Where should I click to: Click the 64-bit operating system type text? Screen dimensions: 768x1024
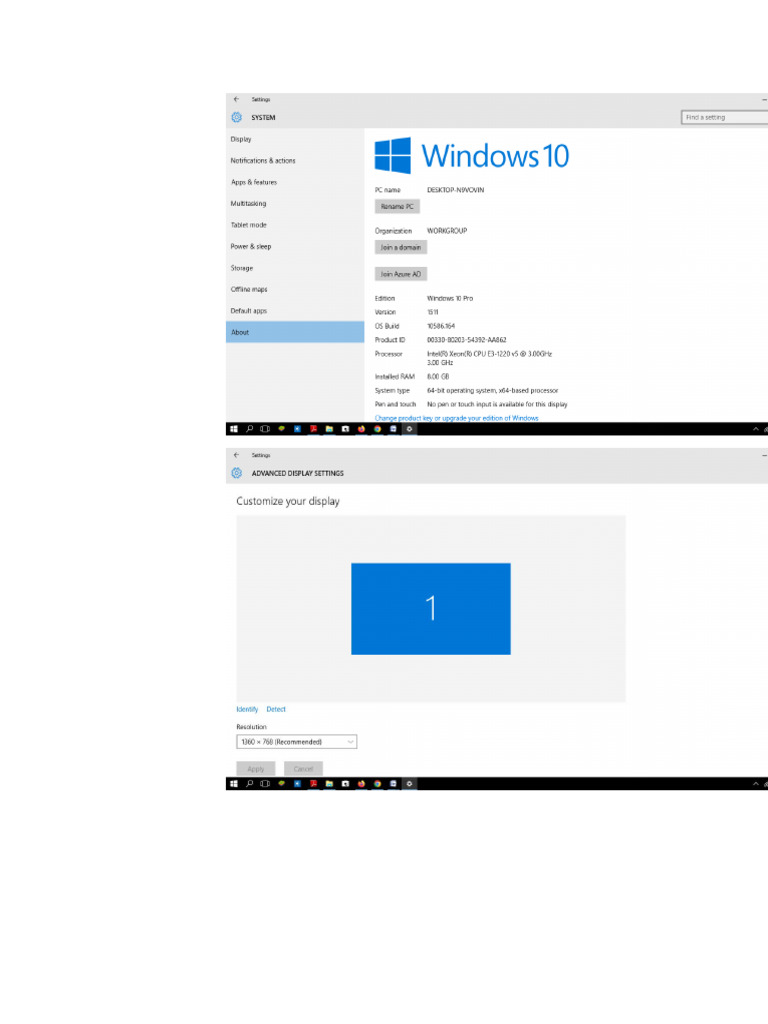493,391
